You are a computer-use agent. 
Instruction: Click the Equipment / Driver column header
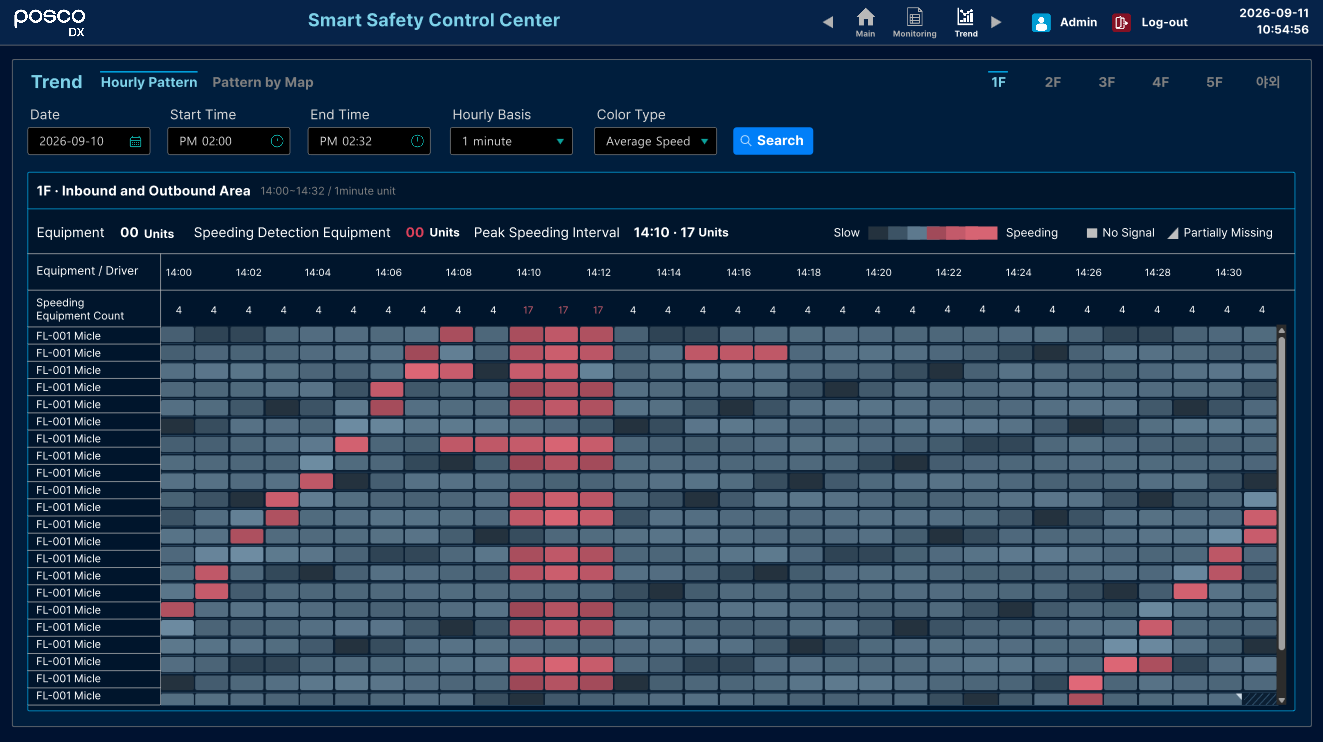point(87,271)
